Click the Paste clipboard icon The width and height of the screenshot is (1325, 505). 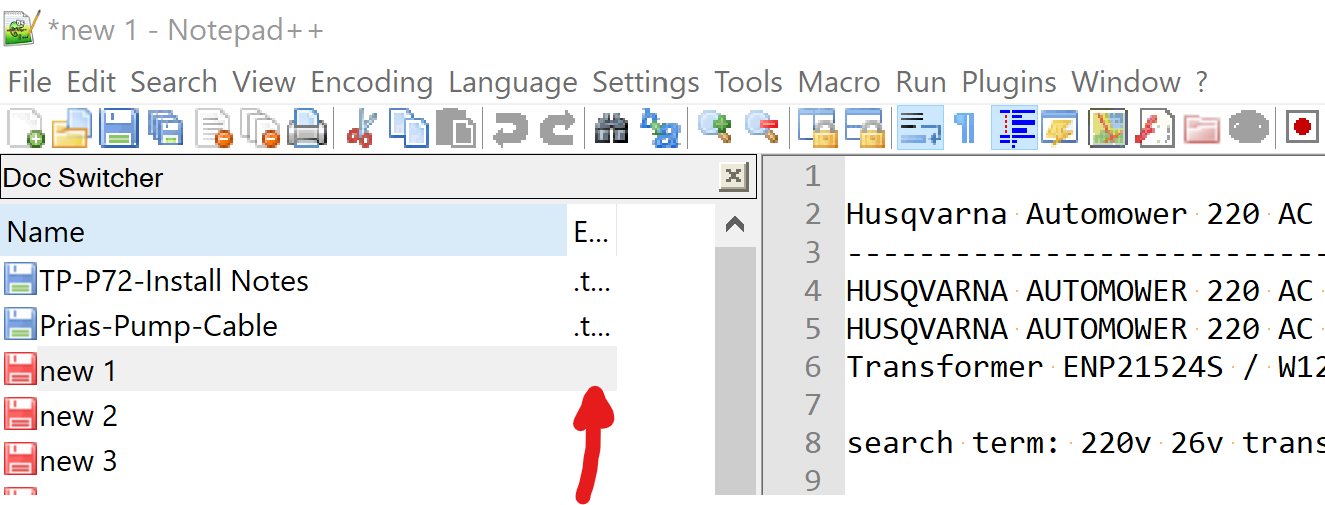tap(456, 128)
